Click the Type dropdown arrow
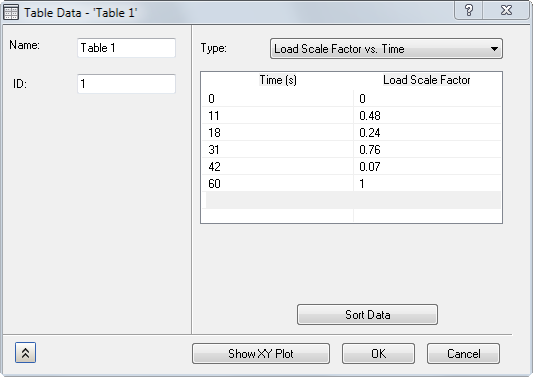This screenshot has height=377, width=533. pos(494,49)
